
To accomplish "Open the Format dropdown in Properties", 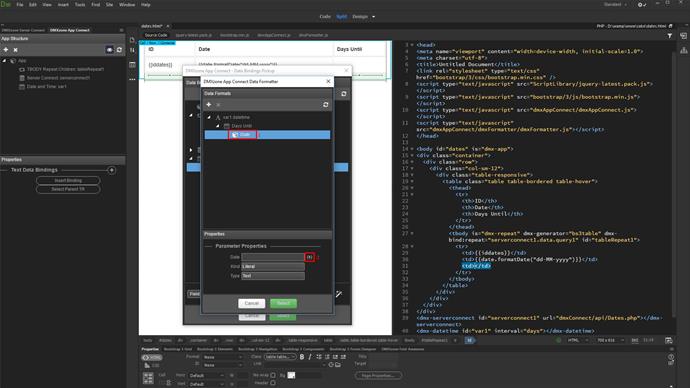I will (x=223, y=357).
